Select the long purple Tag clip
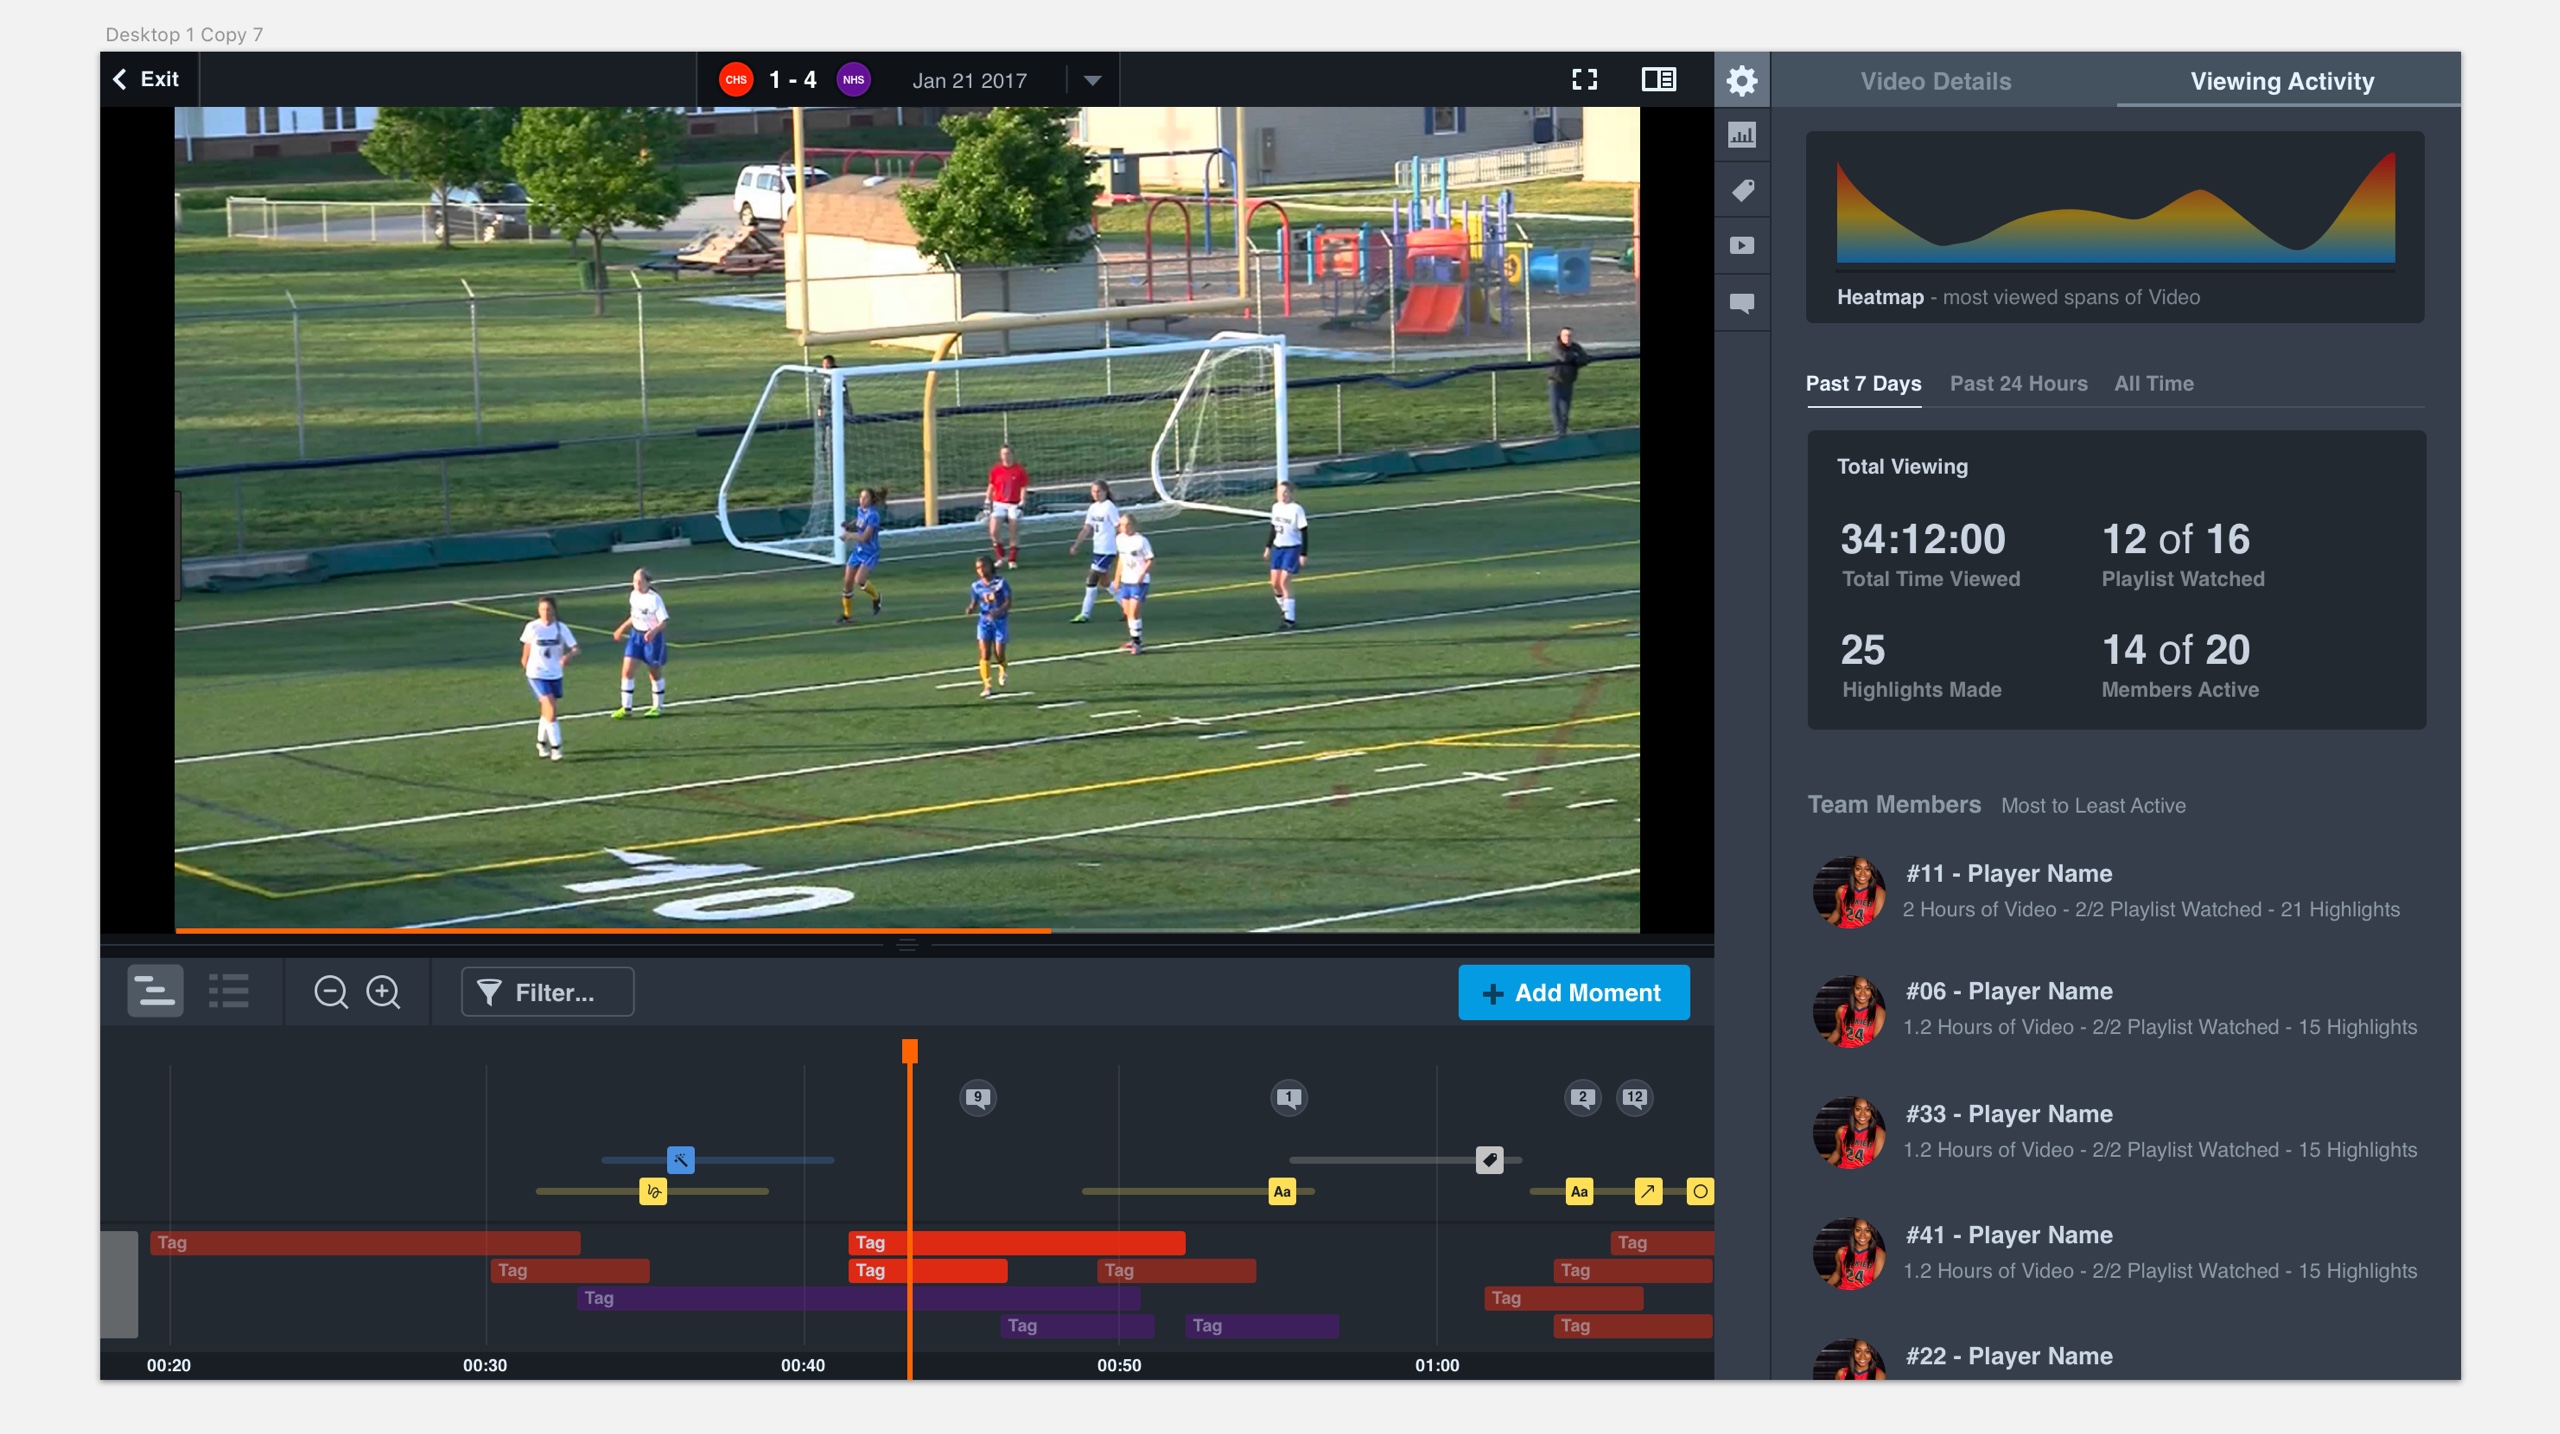 point(858,1298)
